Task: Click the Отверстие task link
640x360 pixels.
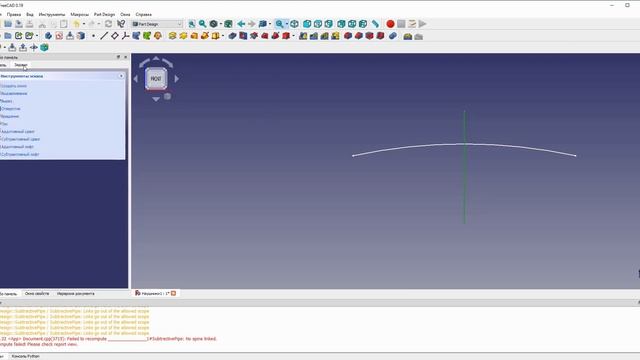Action: [11, 109]
